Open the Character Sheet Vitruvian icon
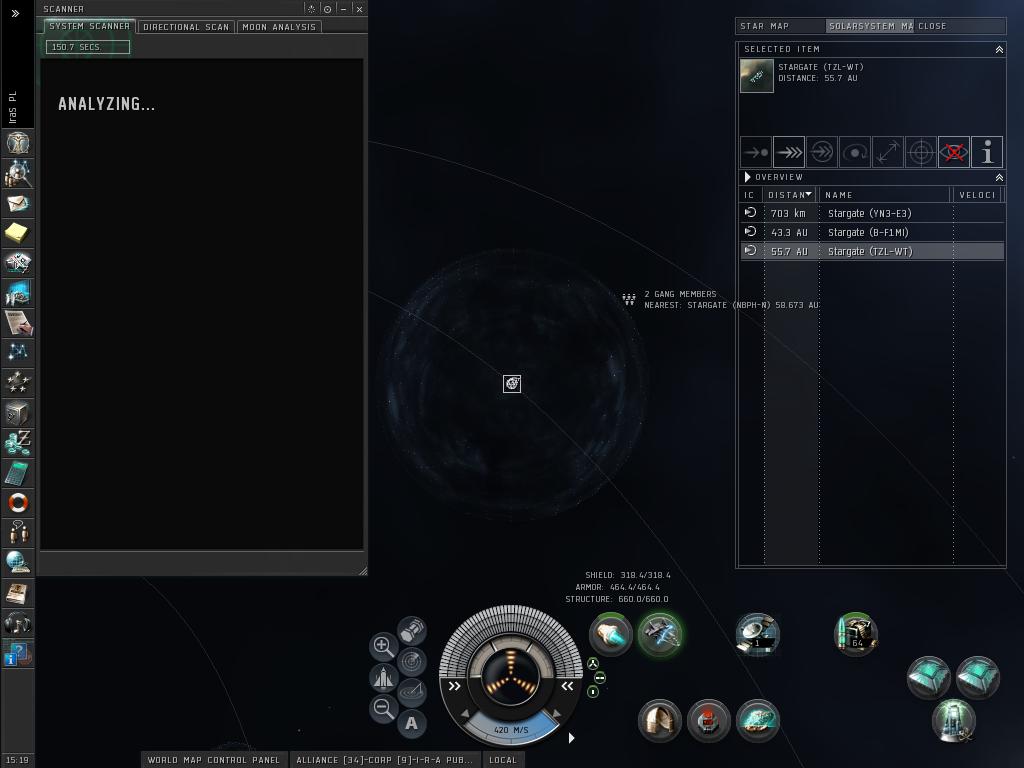Screen dimensions: 1024x768 (18, 144)
